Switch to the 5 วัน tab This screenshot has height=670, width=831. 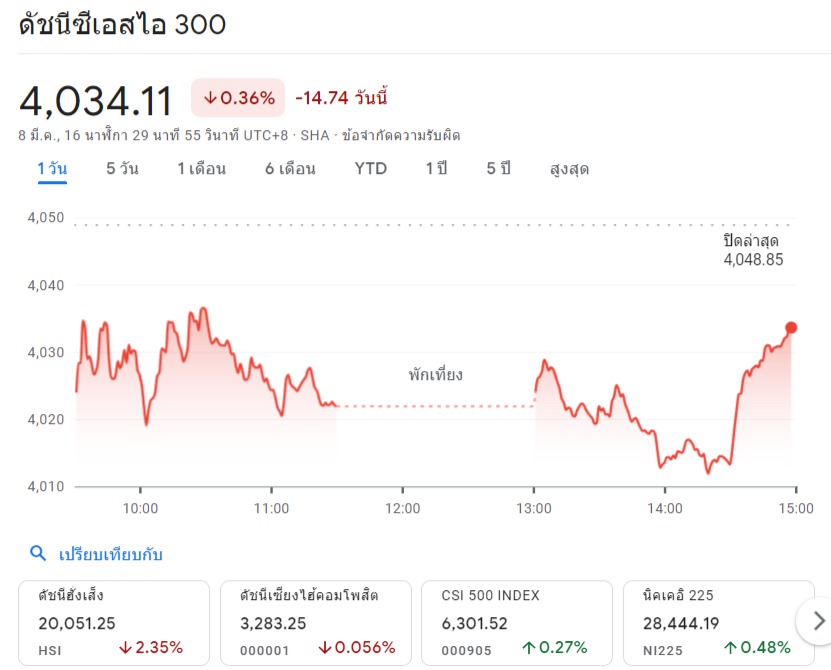tap(122, 169)
